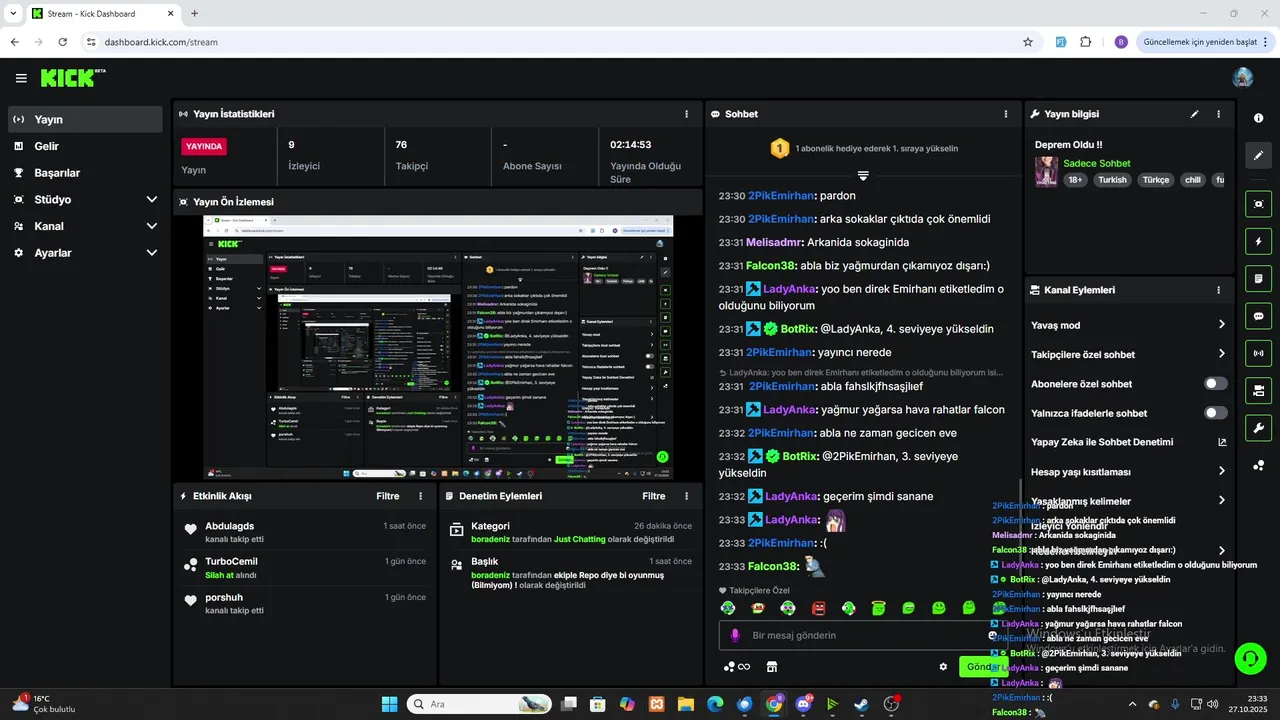Select Başarılar in the left sidebar
The width and height of the screenshot is (1280, 720).
[x=85, y=172]
